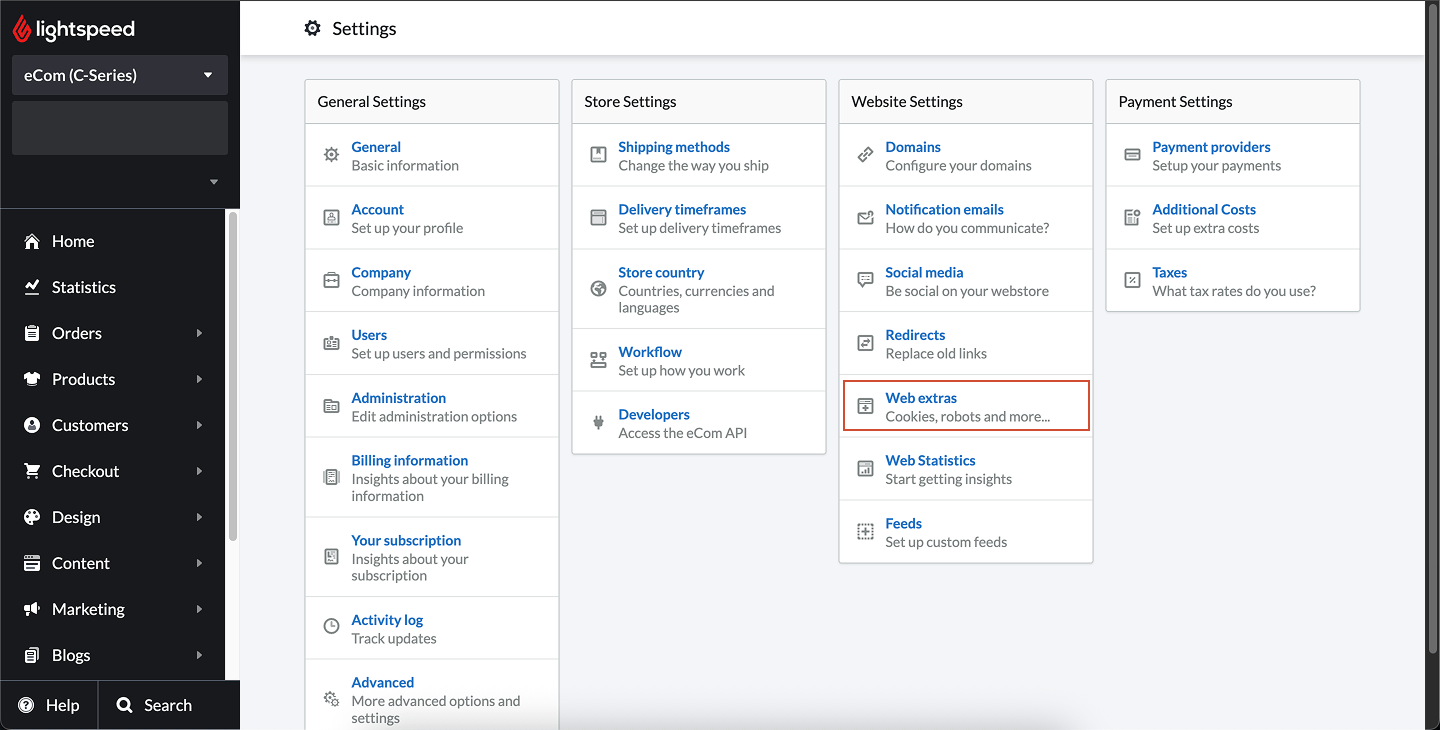Go to Home in the sidebar
Screen dimensions: 1440x730
point(113,241)
